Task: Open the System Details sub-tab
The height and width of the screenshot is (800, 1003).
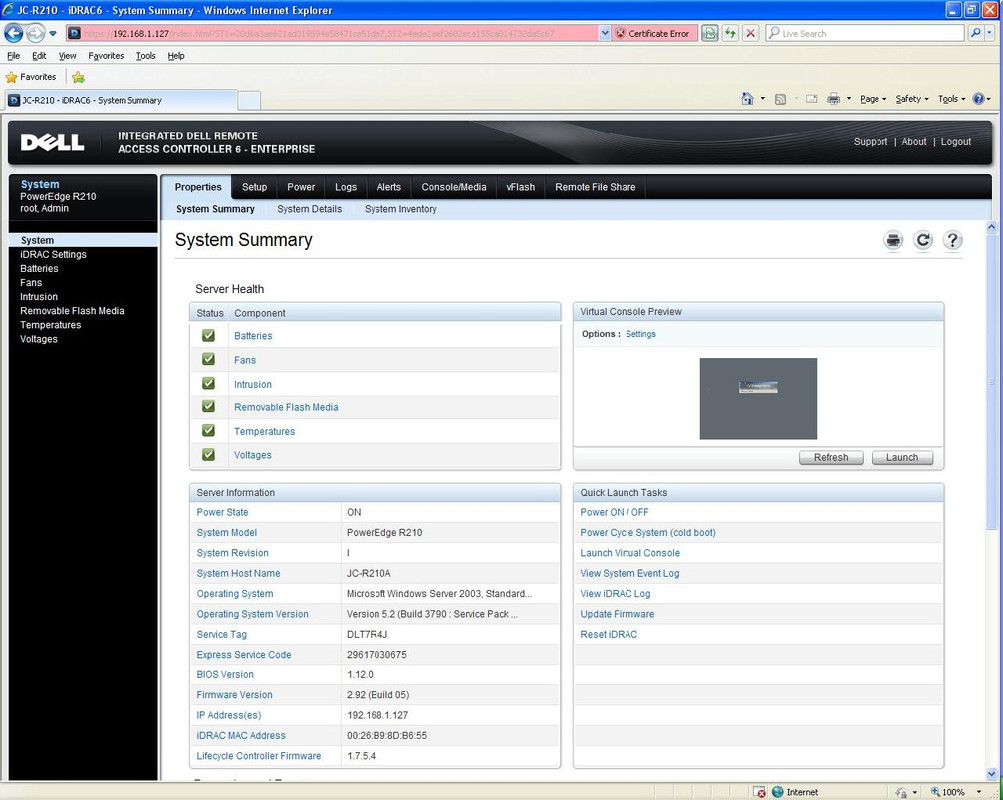Action: (310, 209)
